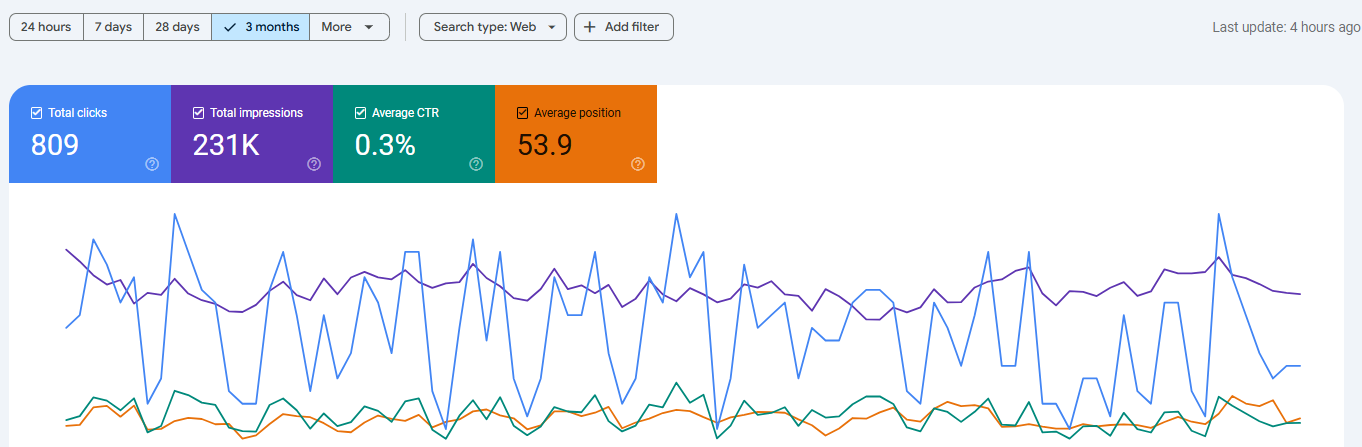Open the help icon on Total impressions card
The image size is (1362, 447).
click(x=314, y=164)
